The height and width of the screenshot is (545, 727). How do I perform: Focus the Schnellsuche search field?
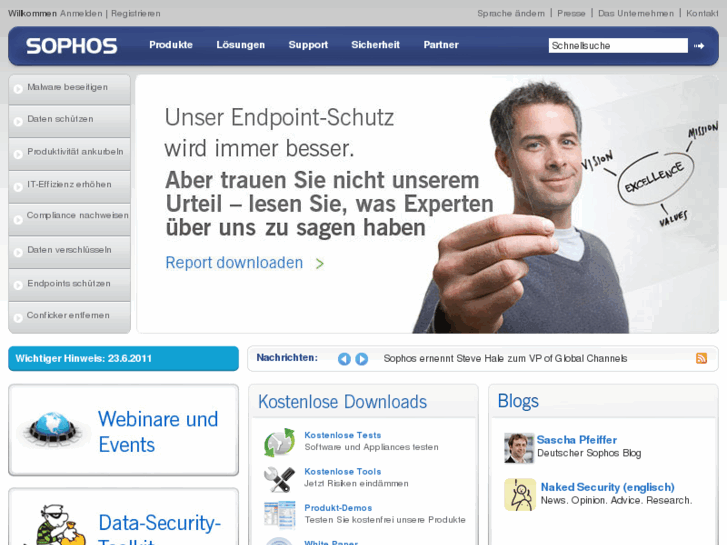618,45
